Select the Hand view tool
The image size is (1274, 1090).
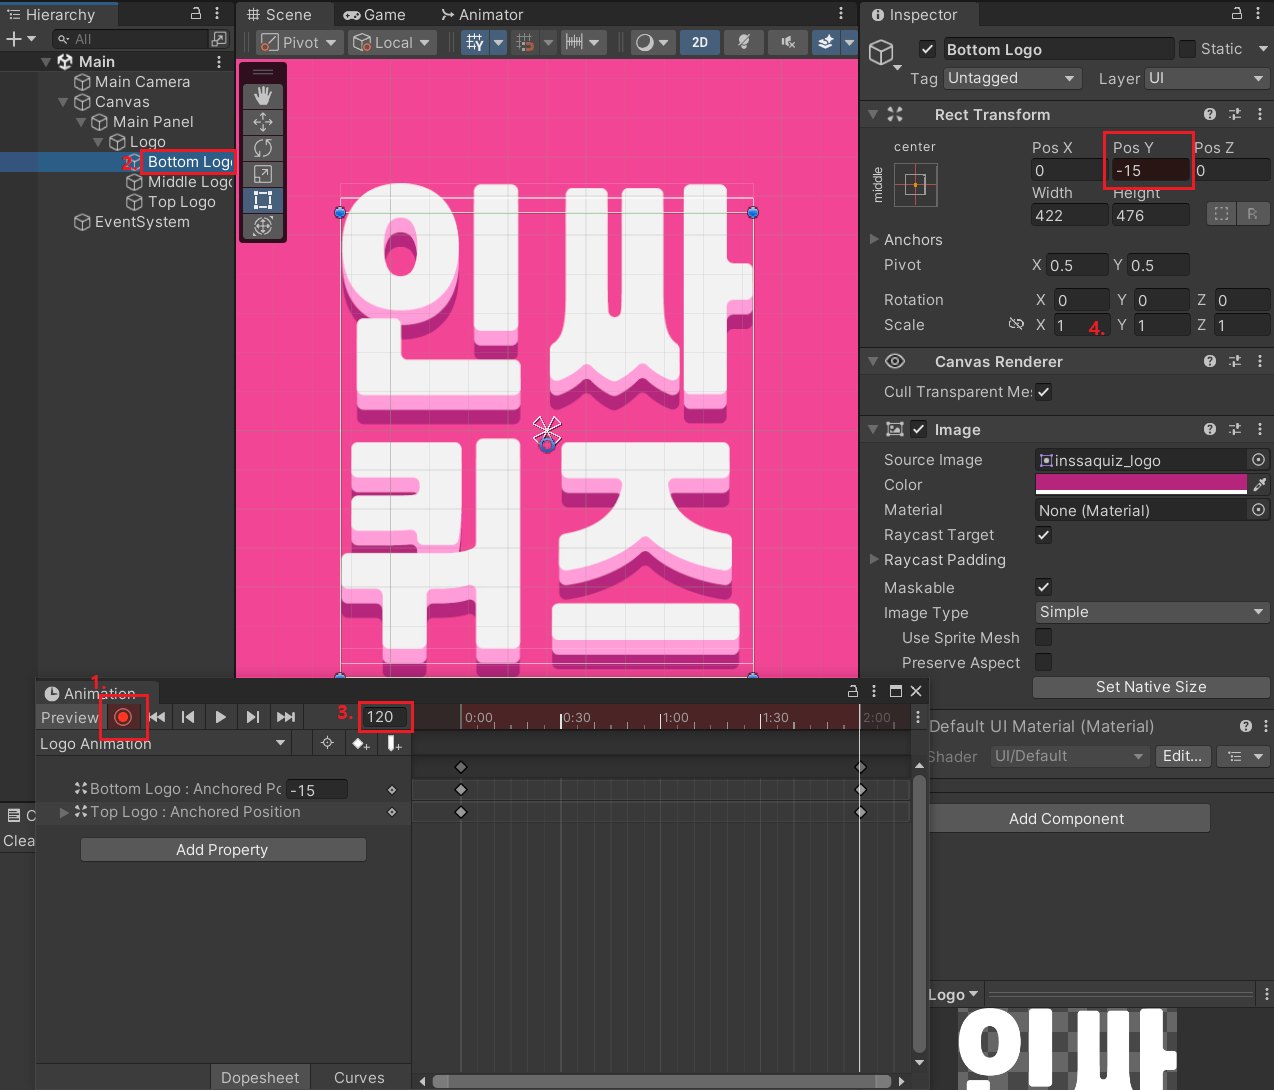coord(263,96)
